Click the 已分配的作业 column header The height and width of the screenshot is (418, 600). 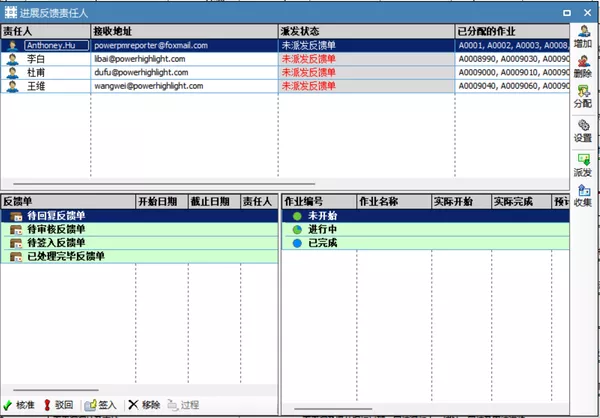pyautogui.click(x=512, y=31)
